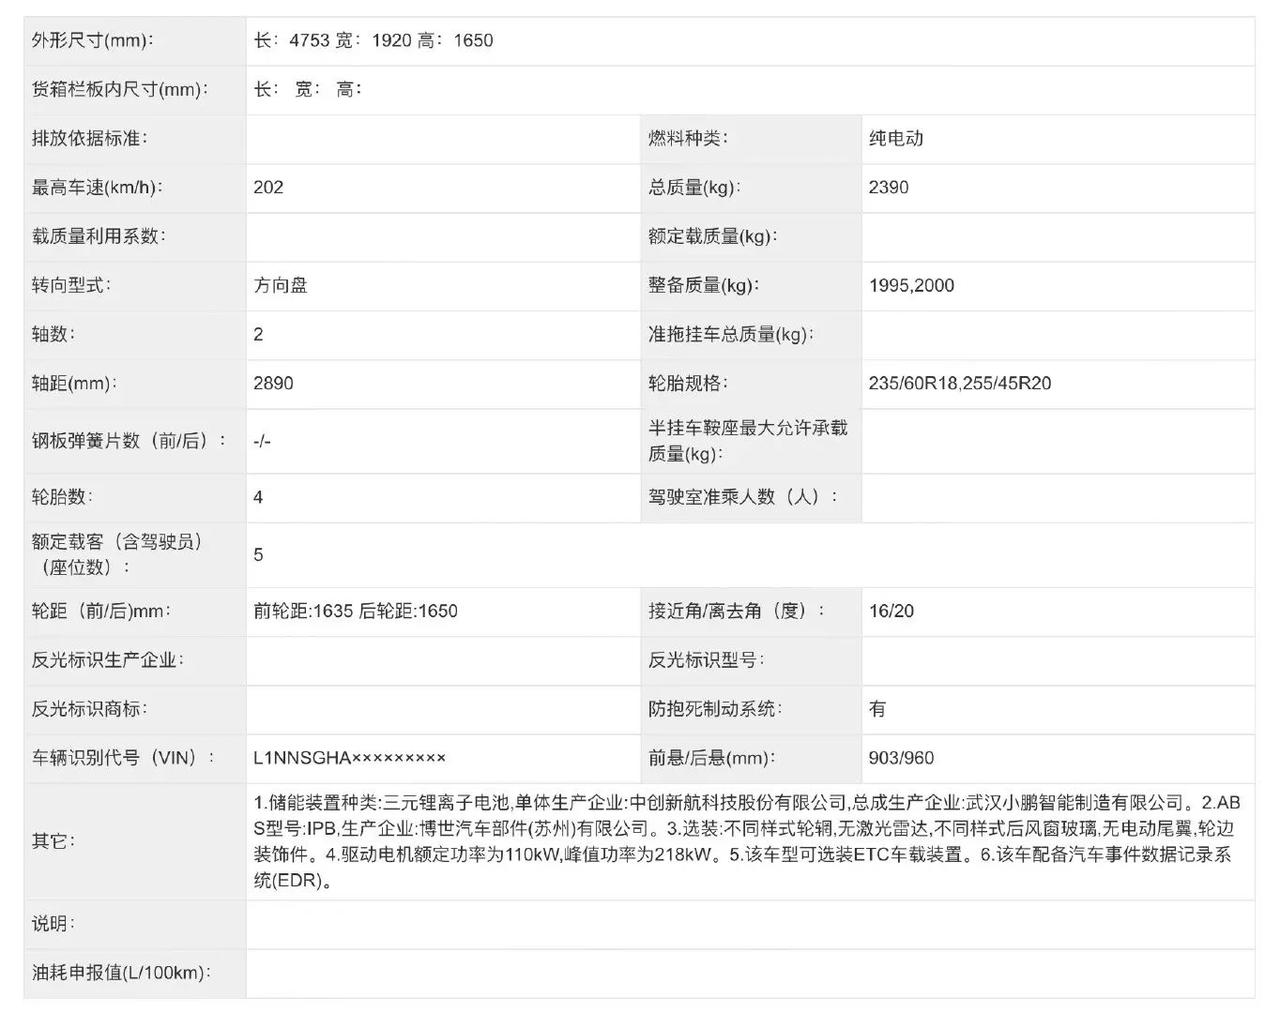This screenshot has height=1013, width=1280.
Task: Click the 防抱死制动系统 value 有
Action: click(x=878, y=709)
